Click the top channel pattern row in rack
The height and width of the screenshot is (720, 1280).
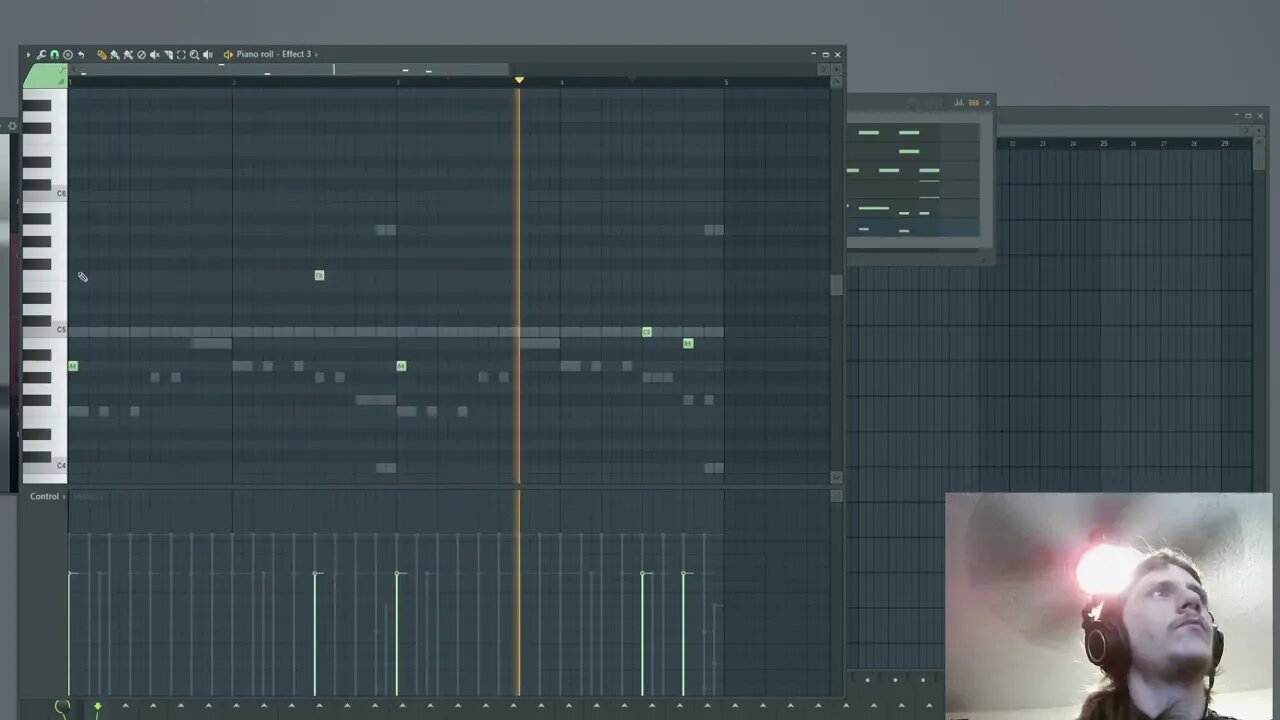(x=913, y=132)
